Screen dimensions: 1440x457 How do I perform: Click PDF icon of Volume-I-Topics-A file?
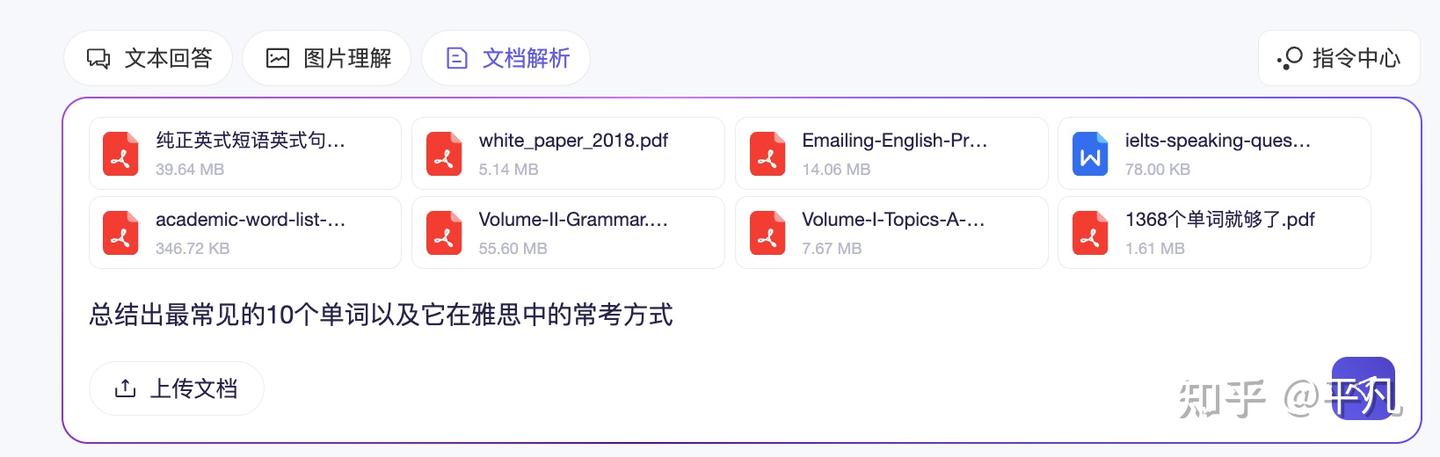[767, 233]
